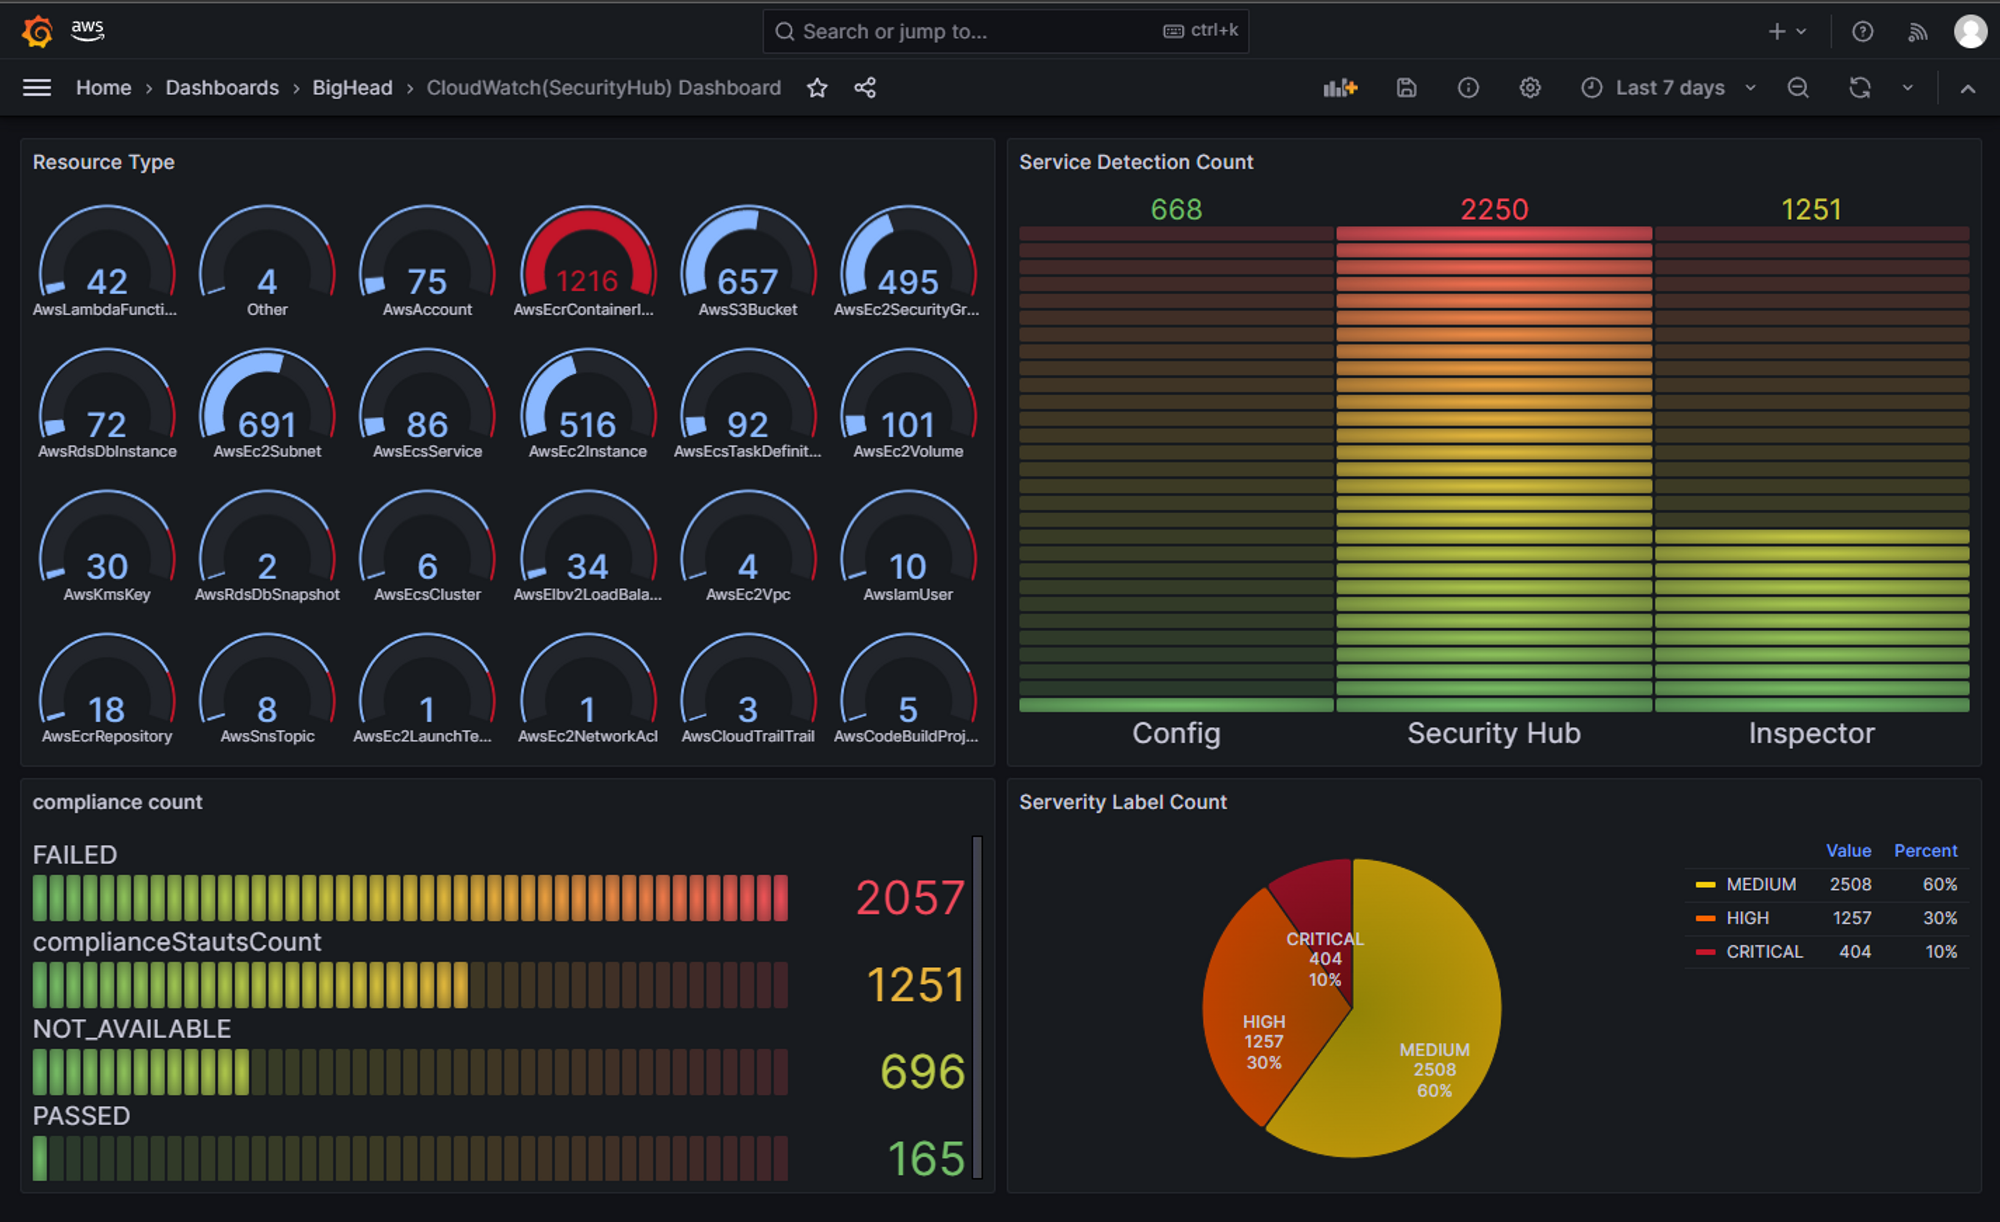Screen dimensions: 2000x1222
Task: Expand the refresh interval dropdown
Action: point(1907,88)
